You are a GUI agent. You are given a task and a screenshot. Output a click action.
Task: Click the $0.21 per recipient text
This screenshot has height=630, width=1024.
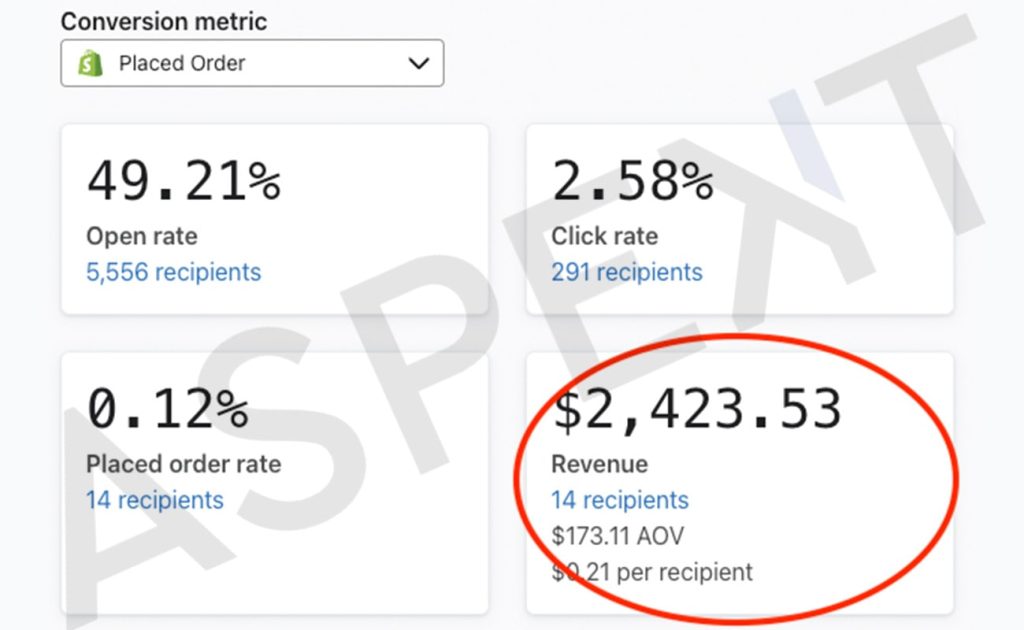(652, 572)
